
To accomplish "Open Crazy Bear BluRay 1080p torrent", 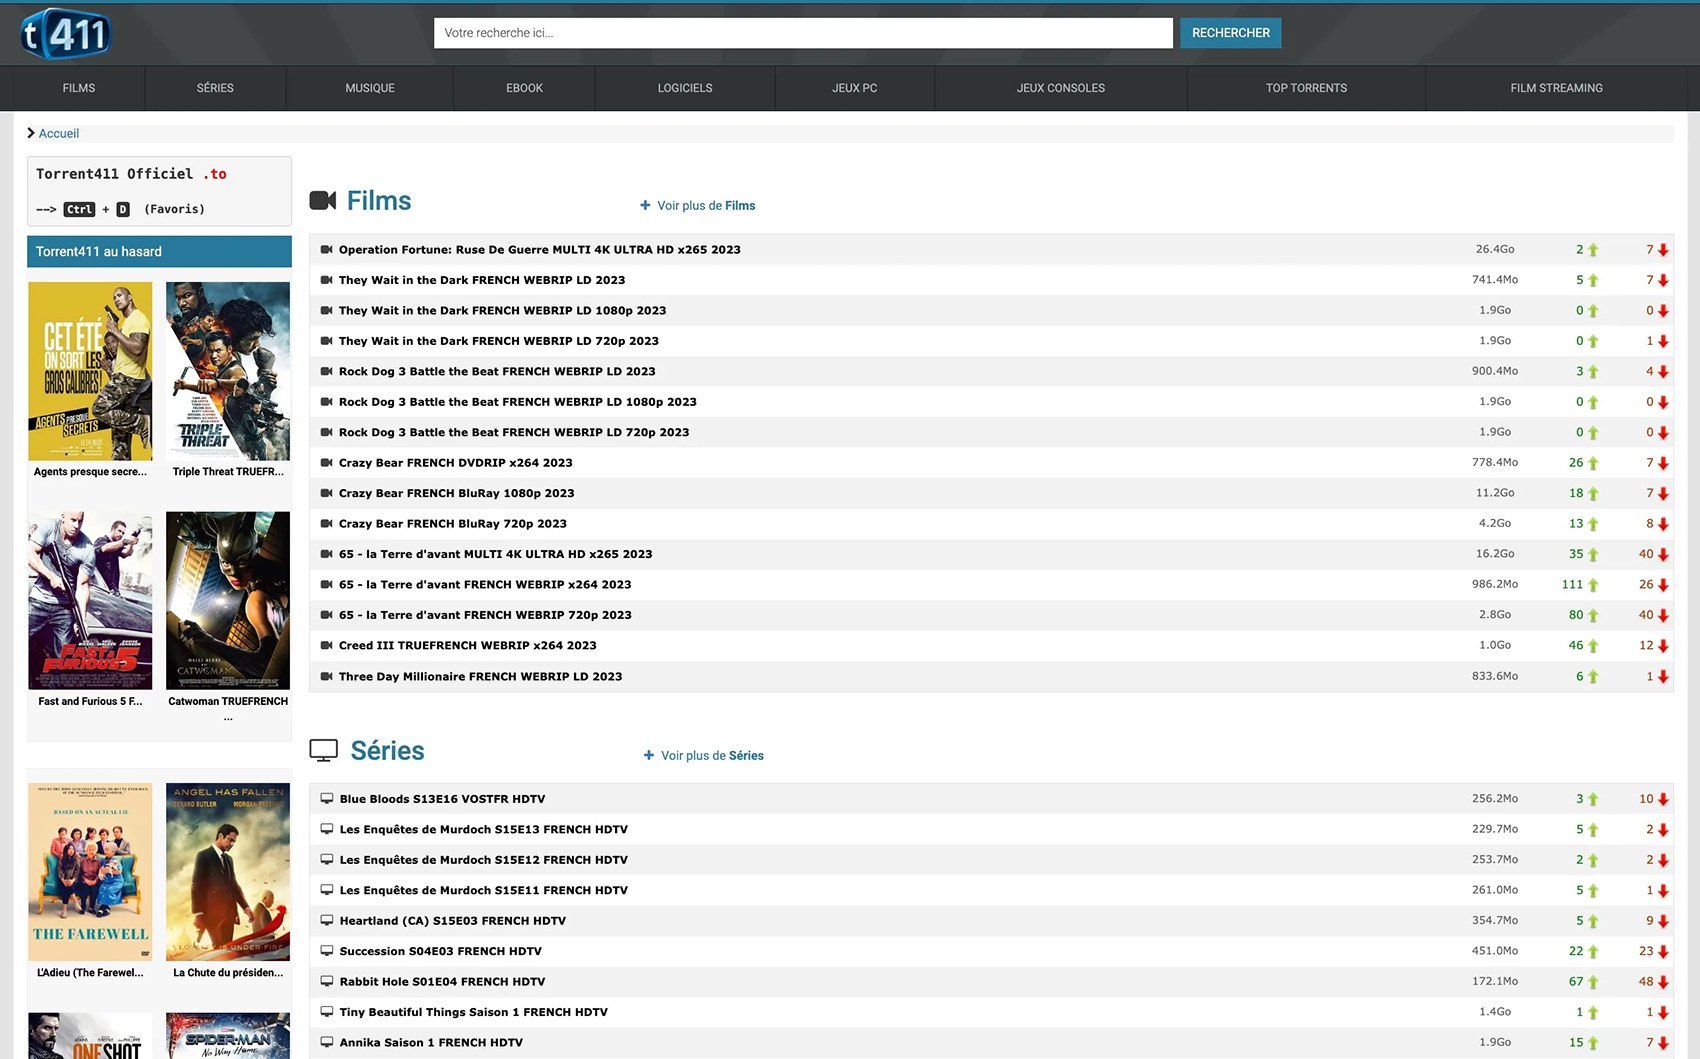I will click(457, 494).
